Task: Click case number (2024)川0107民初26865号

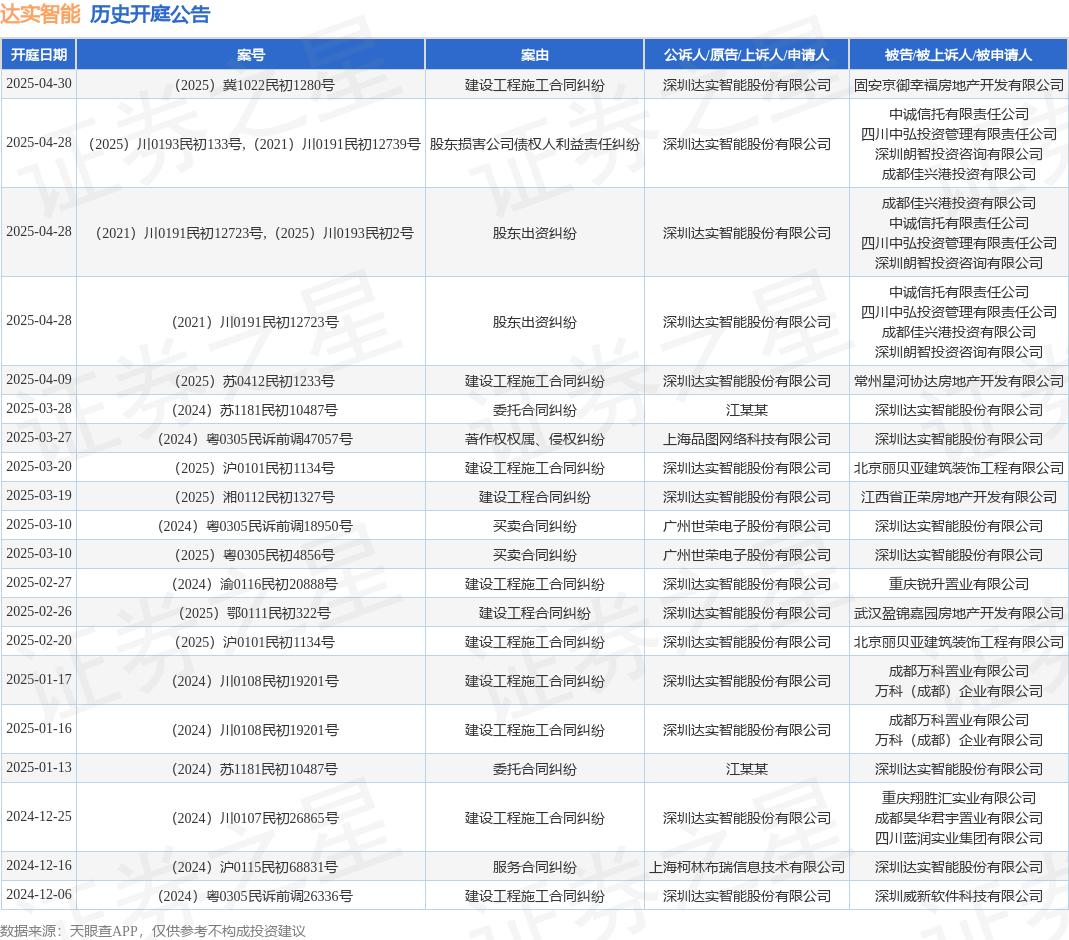Action: click(254, 818)
